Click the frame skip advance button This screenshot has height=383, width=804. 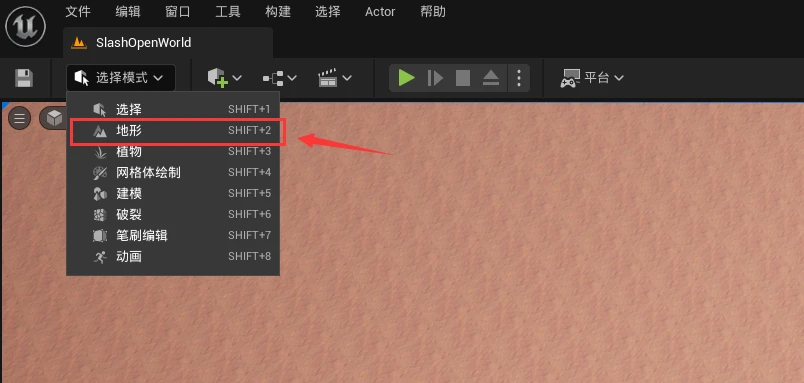tap(435, 78)
